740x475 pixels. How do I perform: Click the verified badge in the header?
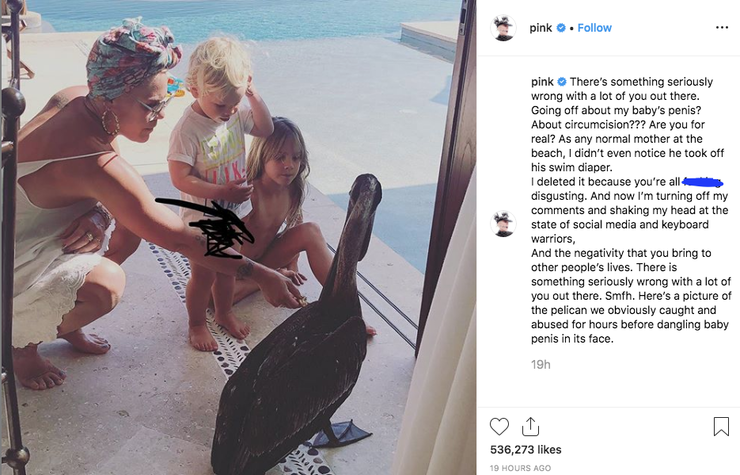[x=561, y=28]
